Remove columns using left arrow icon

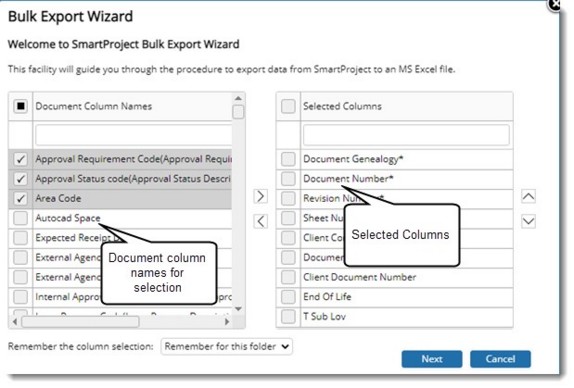260,221
